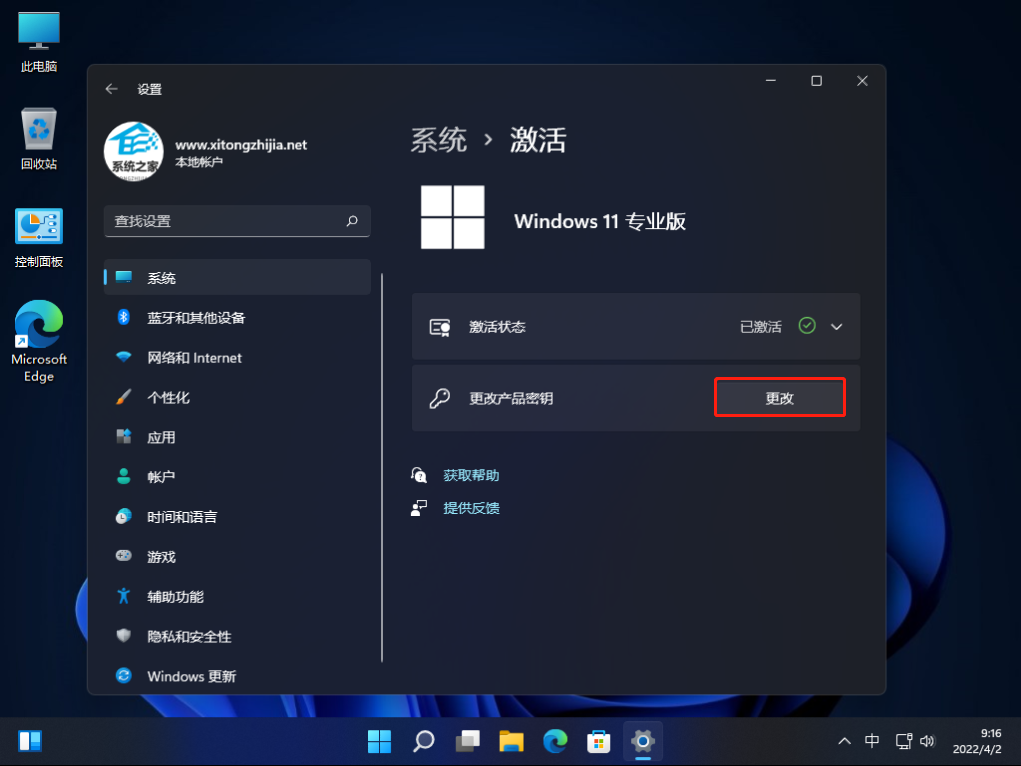The height and width of the screenshot is (766, 1021).
Task: Click the key icon beside 更改产品密钥
Action: pos(440,398)
